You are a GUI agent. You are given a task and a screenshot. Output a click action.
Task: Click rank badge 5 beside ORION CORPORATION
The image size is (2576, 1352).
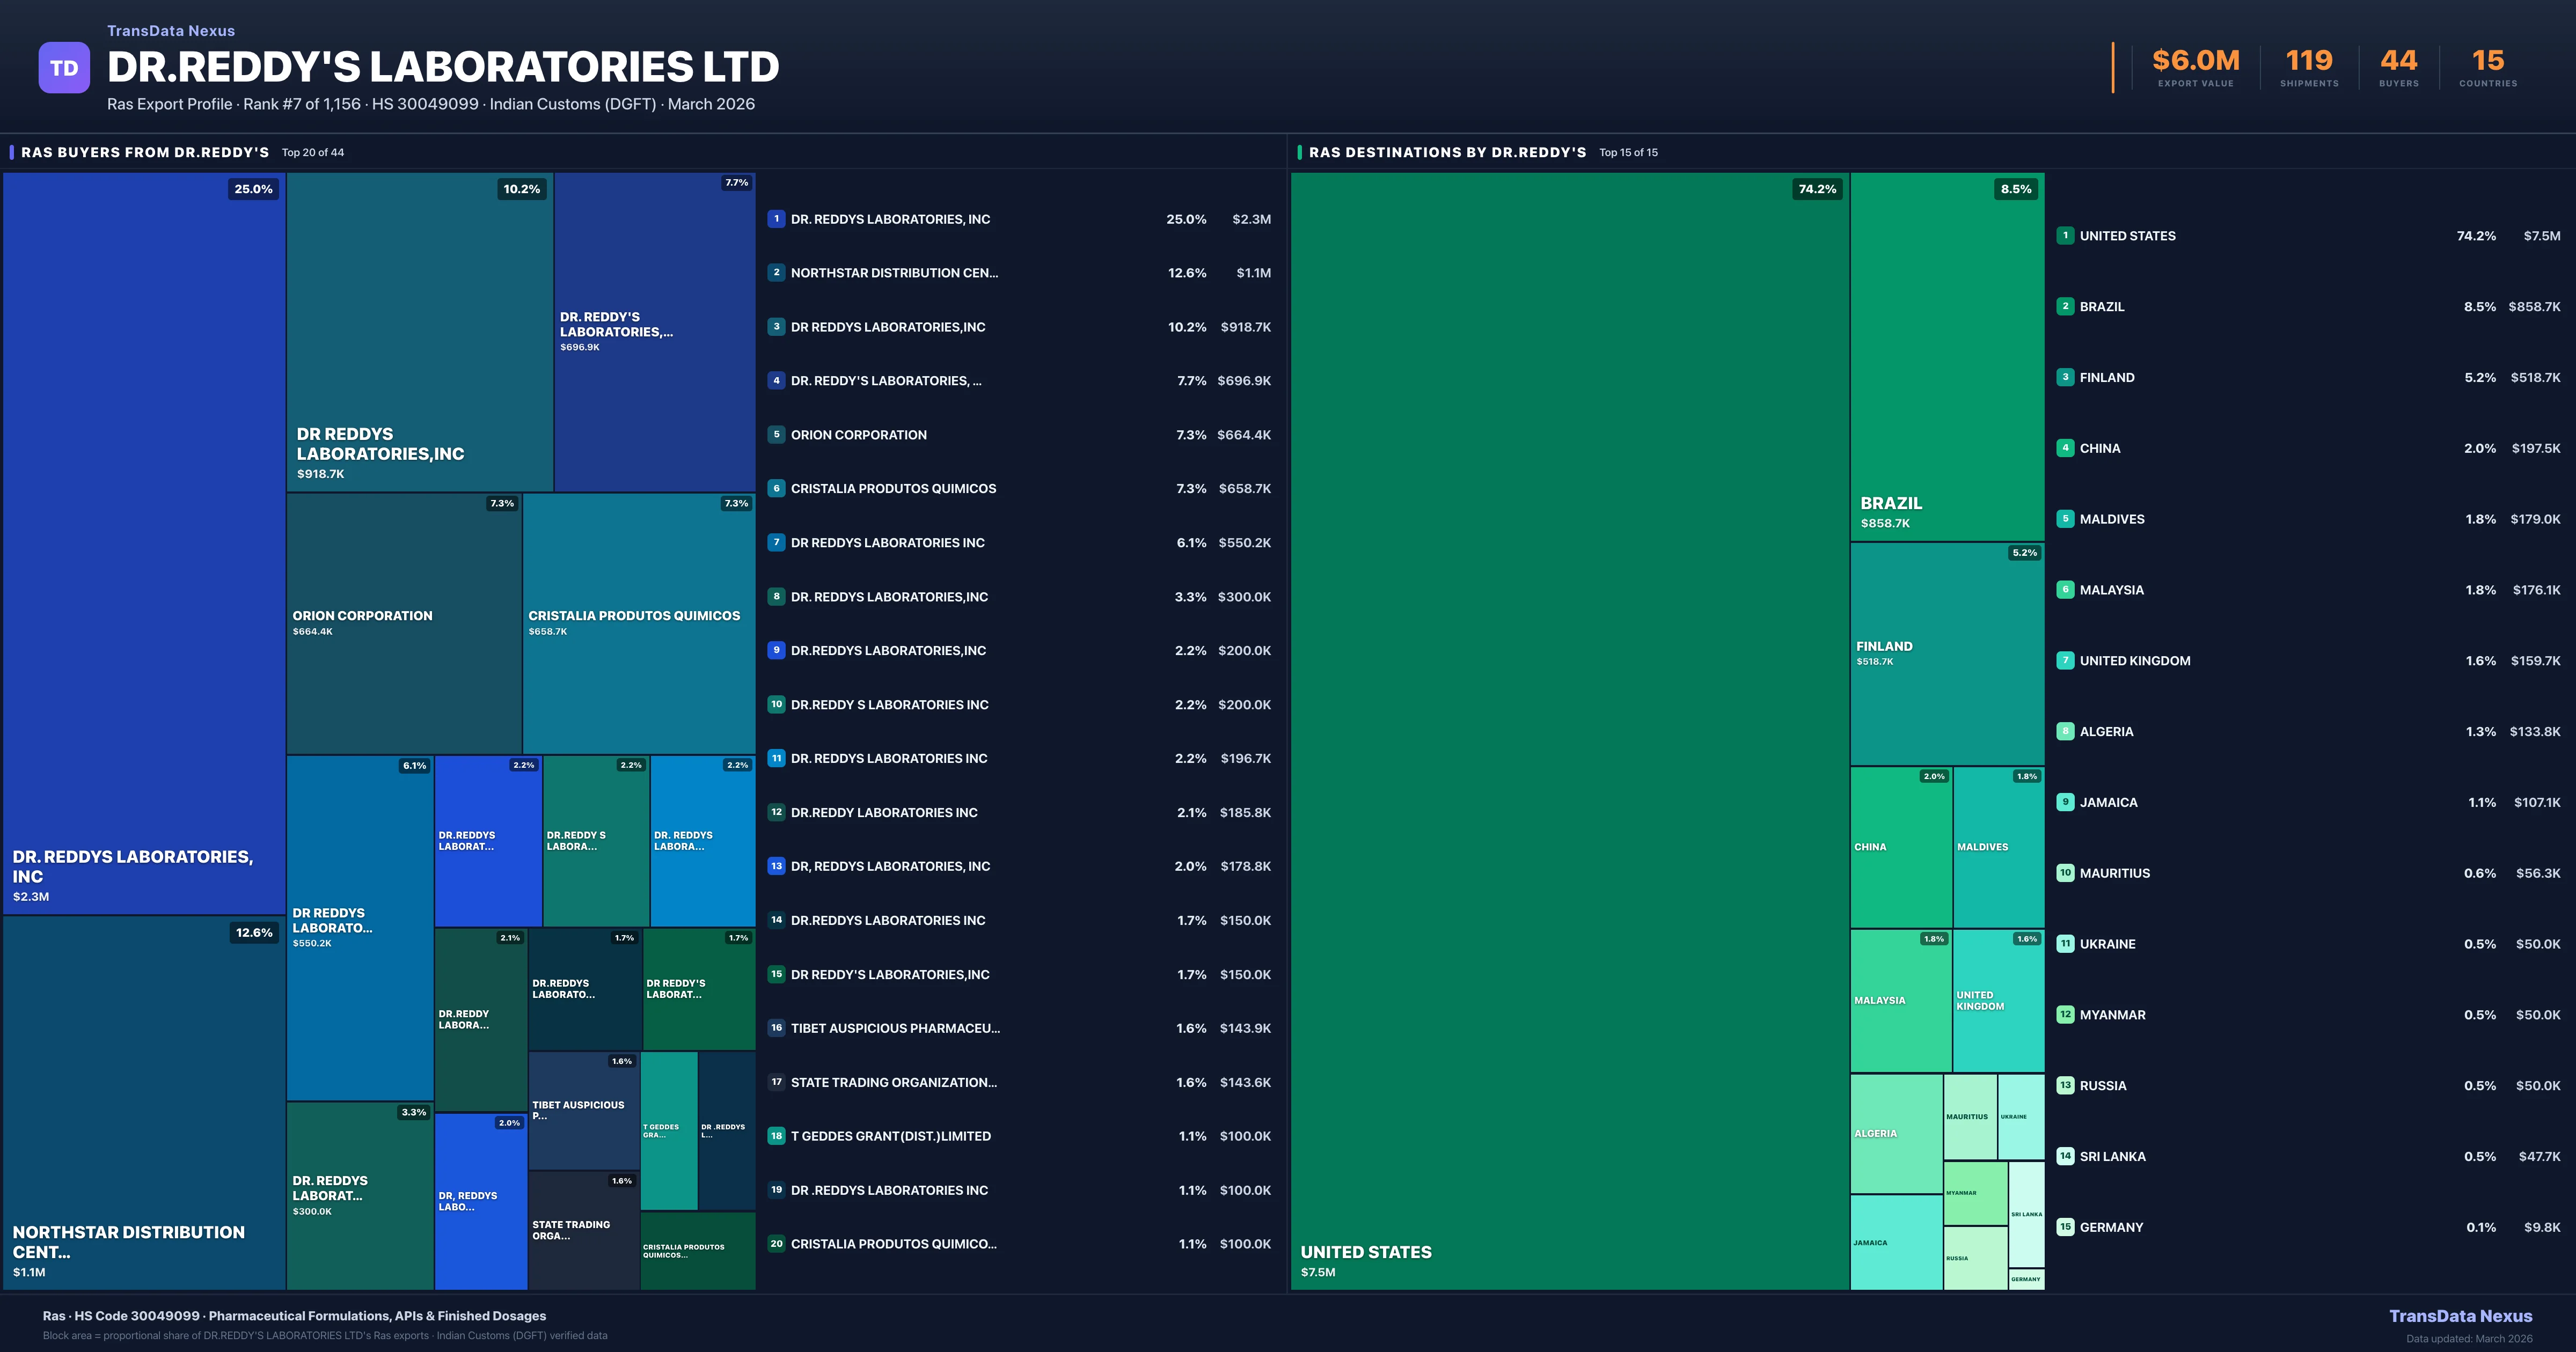(776, 435)
